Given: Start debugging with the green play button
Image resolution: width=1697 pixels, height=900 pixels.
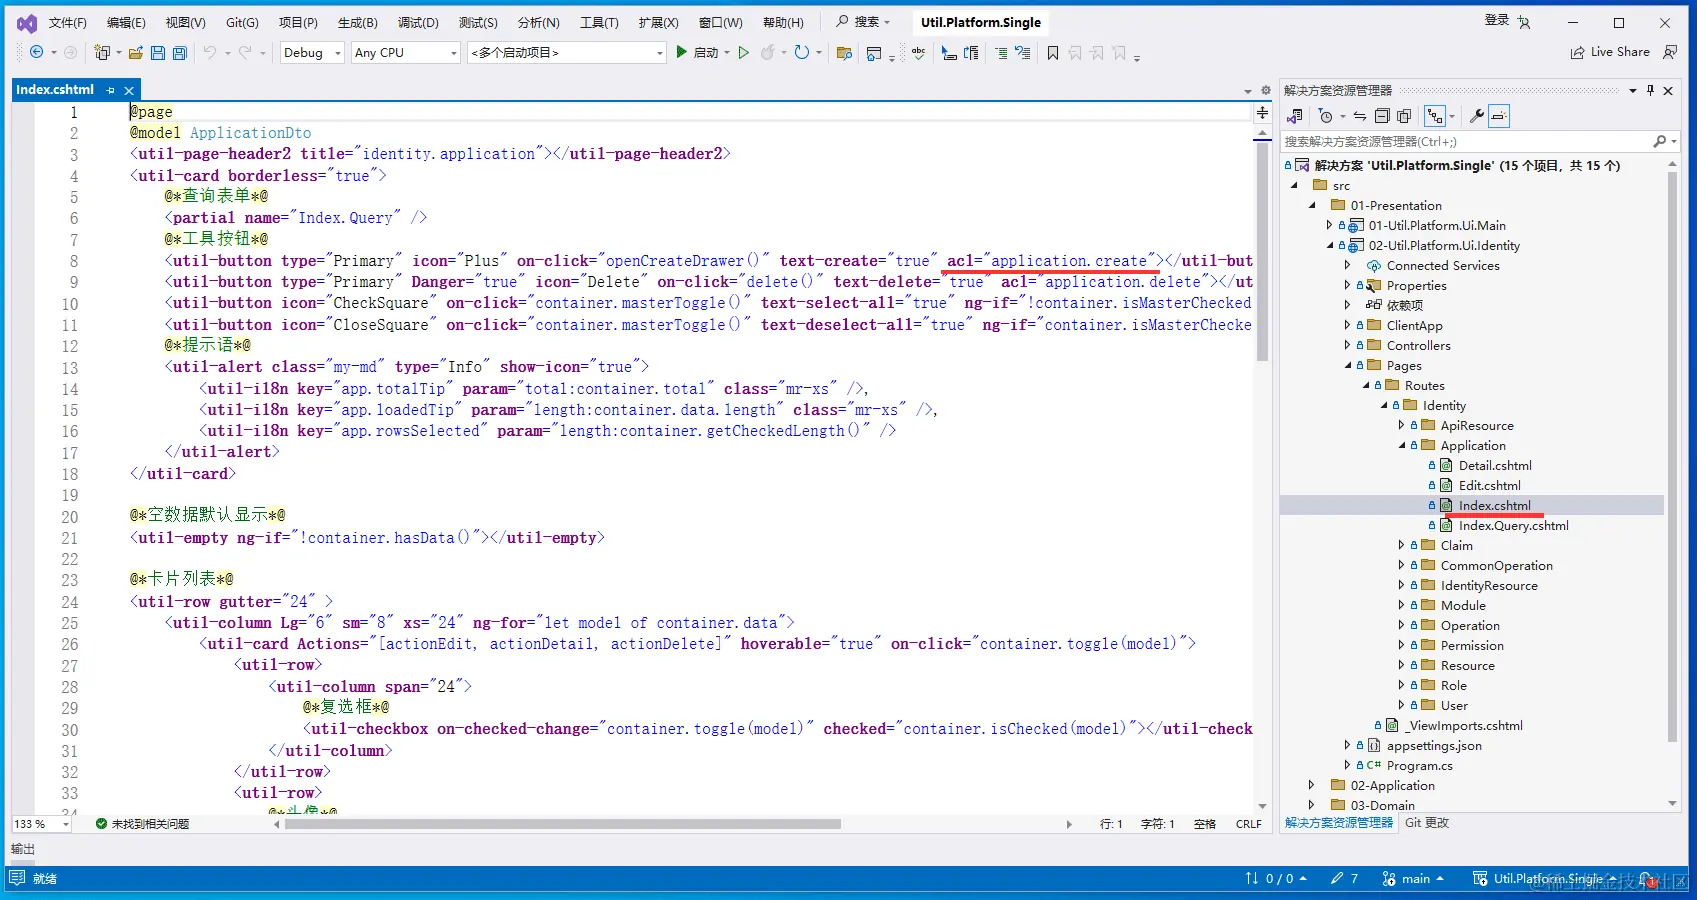Looking at the screenshot, I should click(681, 52).
